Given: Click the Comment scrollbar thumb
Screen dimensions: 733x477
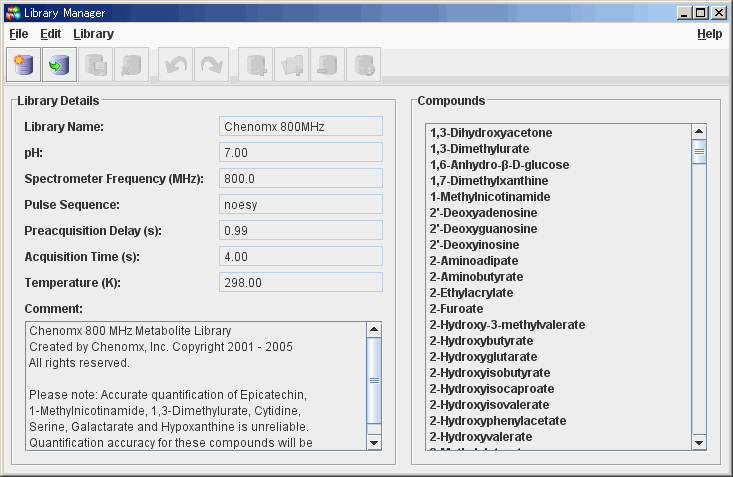Looking at the screenshot, I should [x=374, y=381].
